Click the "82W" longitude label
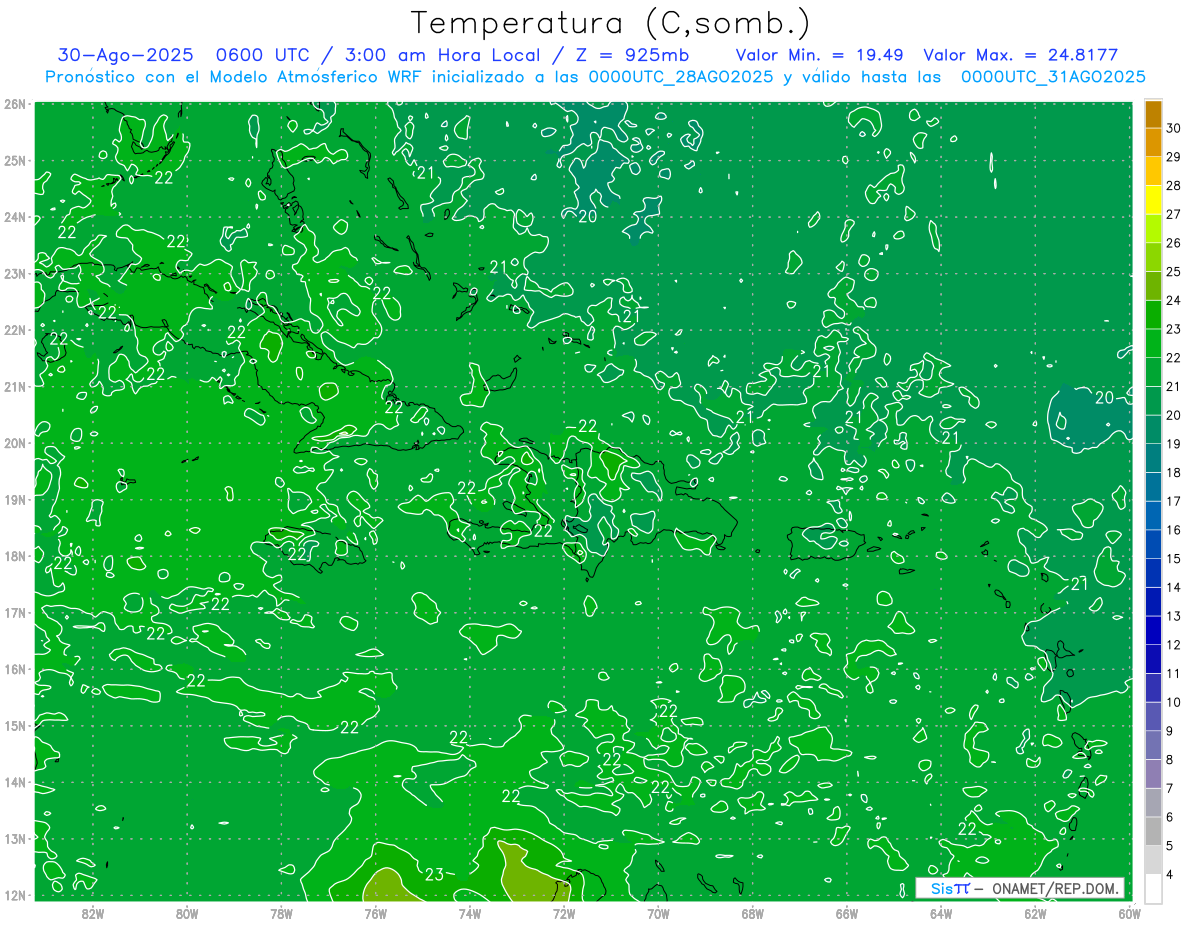This screenshot has height=927, width=1200. coord(93,913)
